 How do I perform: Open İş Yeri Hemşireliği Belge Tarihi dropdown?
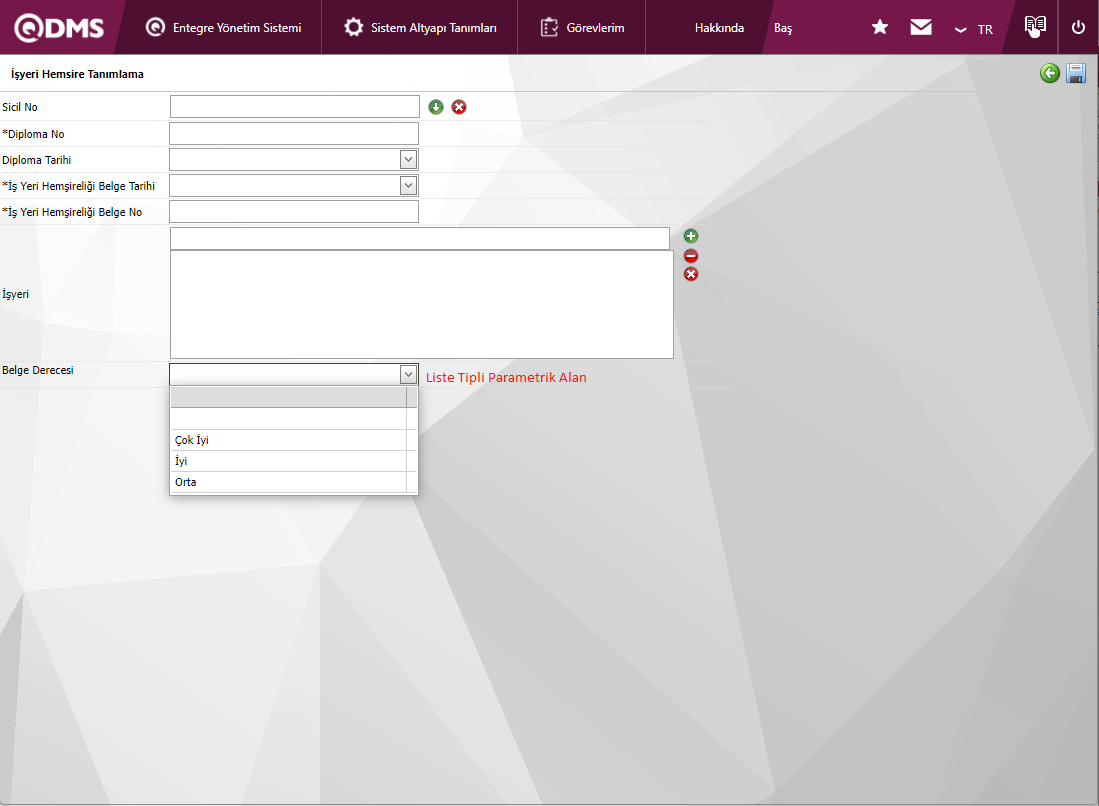(409, 186)
